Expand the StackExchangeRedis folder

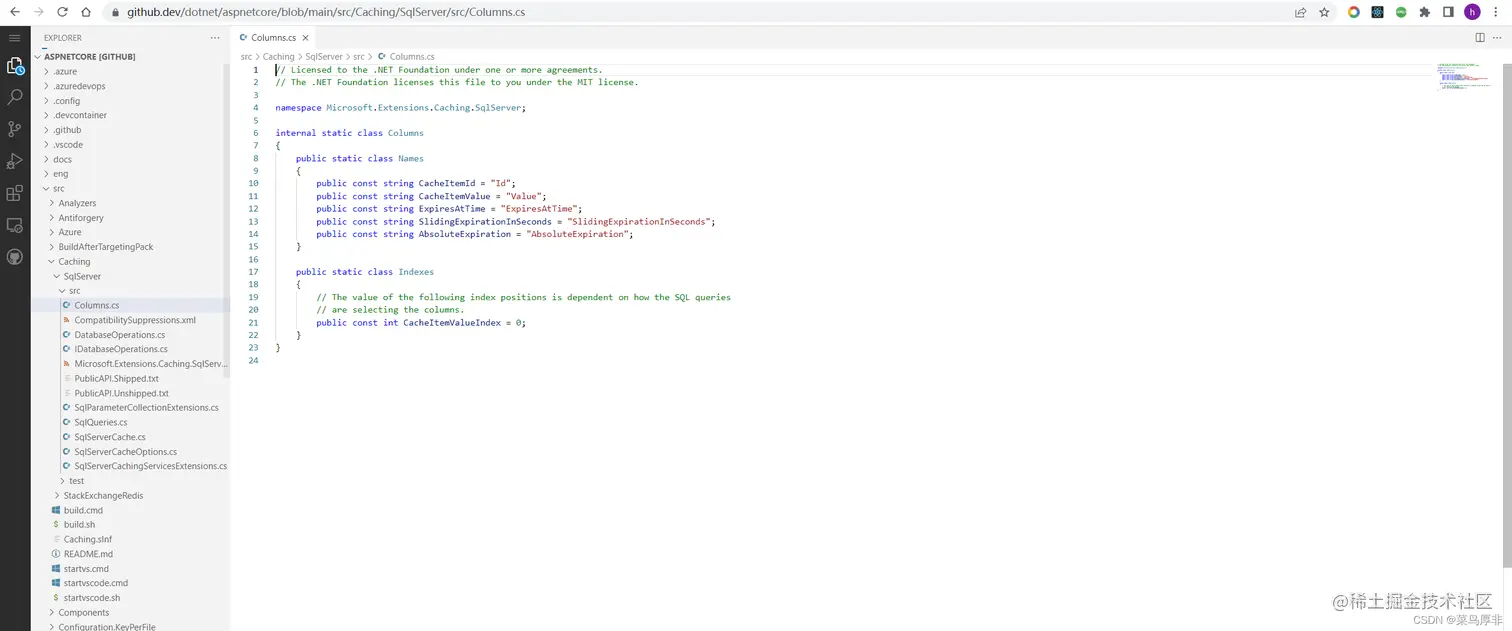pyautogui.click(x=131, y=495)
